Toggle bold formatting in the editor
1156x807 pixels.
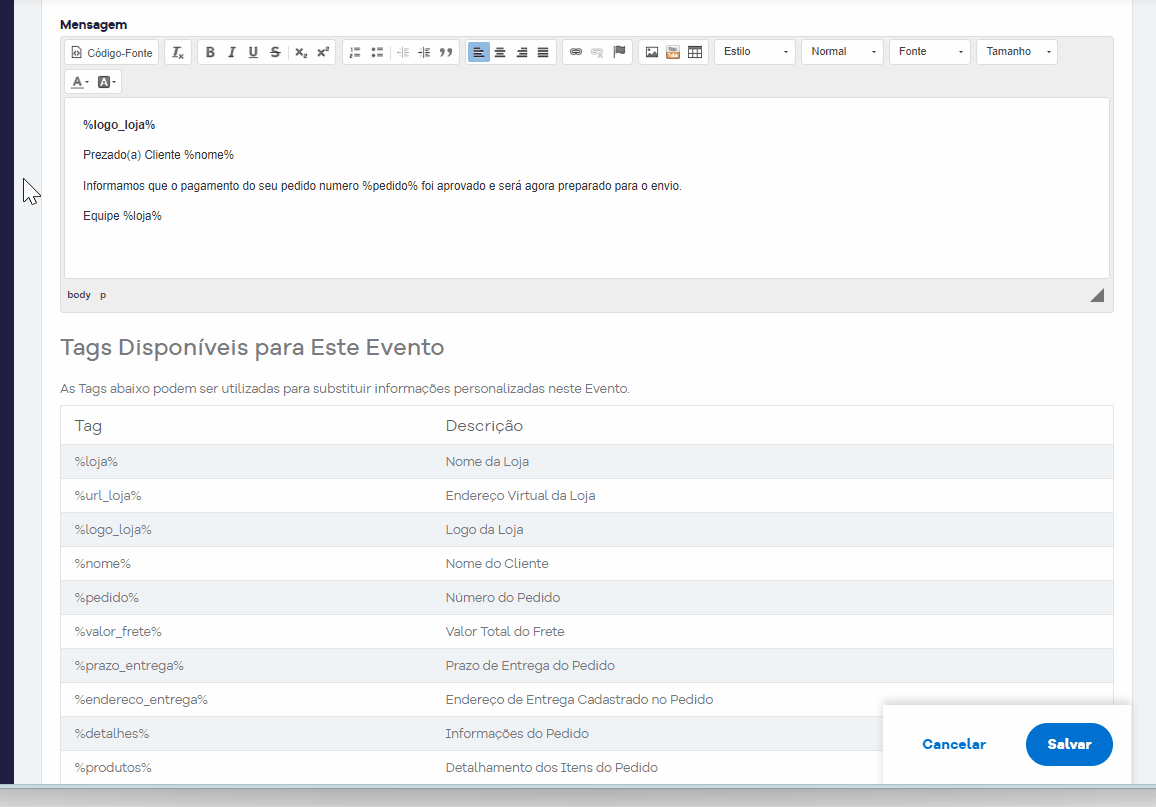point(210,52)
